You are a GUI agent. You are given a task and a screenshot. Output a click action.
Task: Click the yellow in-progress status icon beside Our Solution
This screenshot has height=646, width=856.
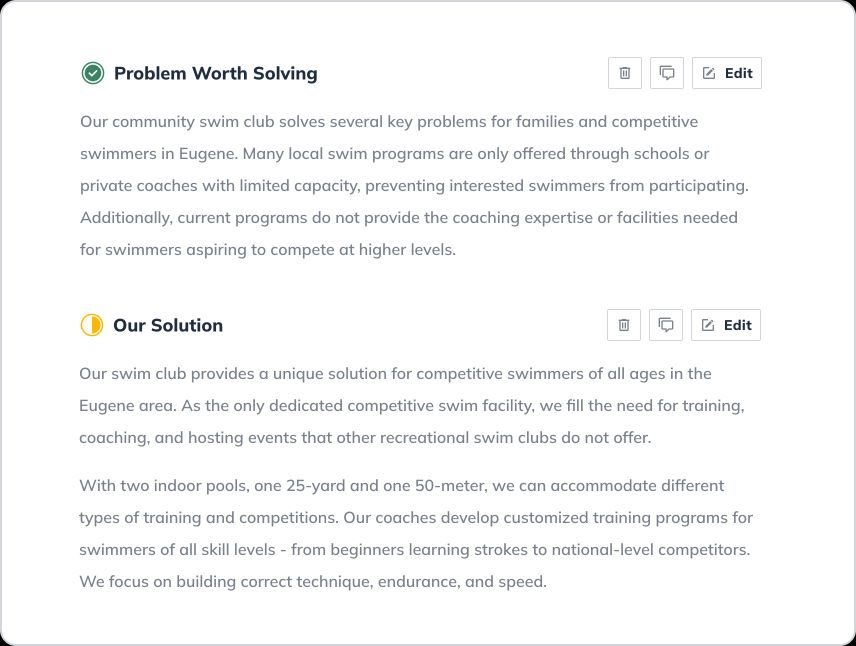pyautogui.click(x=93, y=325)
